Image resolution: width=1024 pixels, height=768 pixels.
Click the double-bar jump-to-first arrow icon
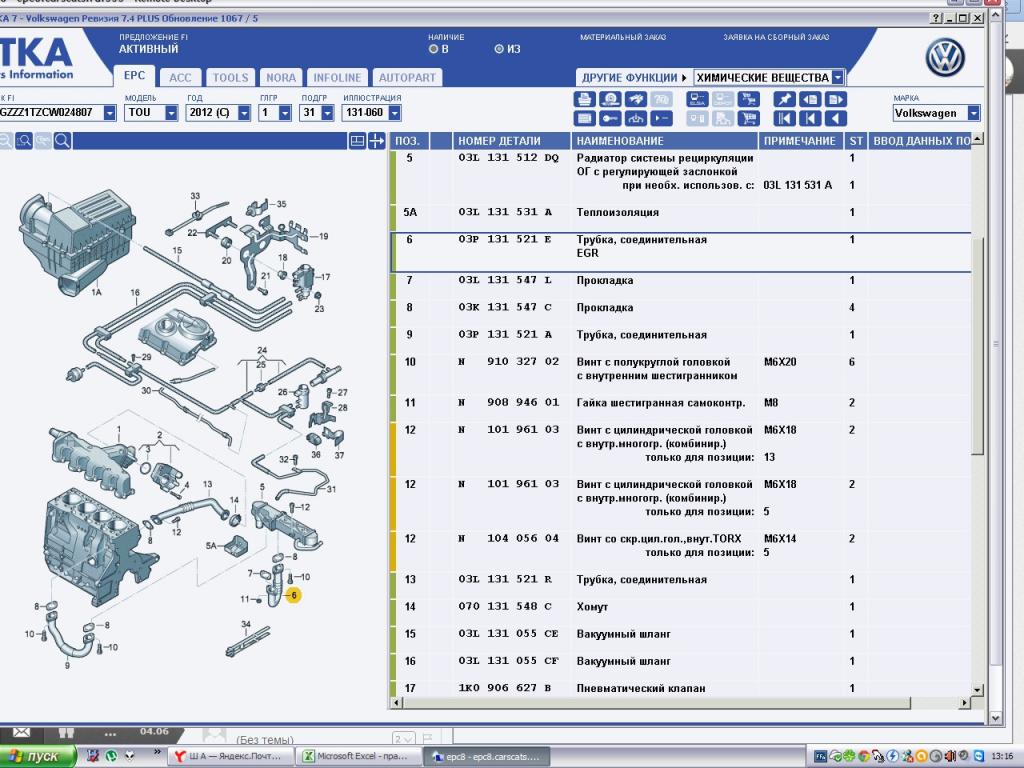pos(784,119)
